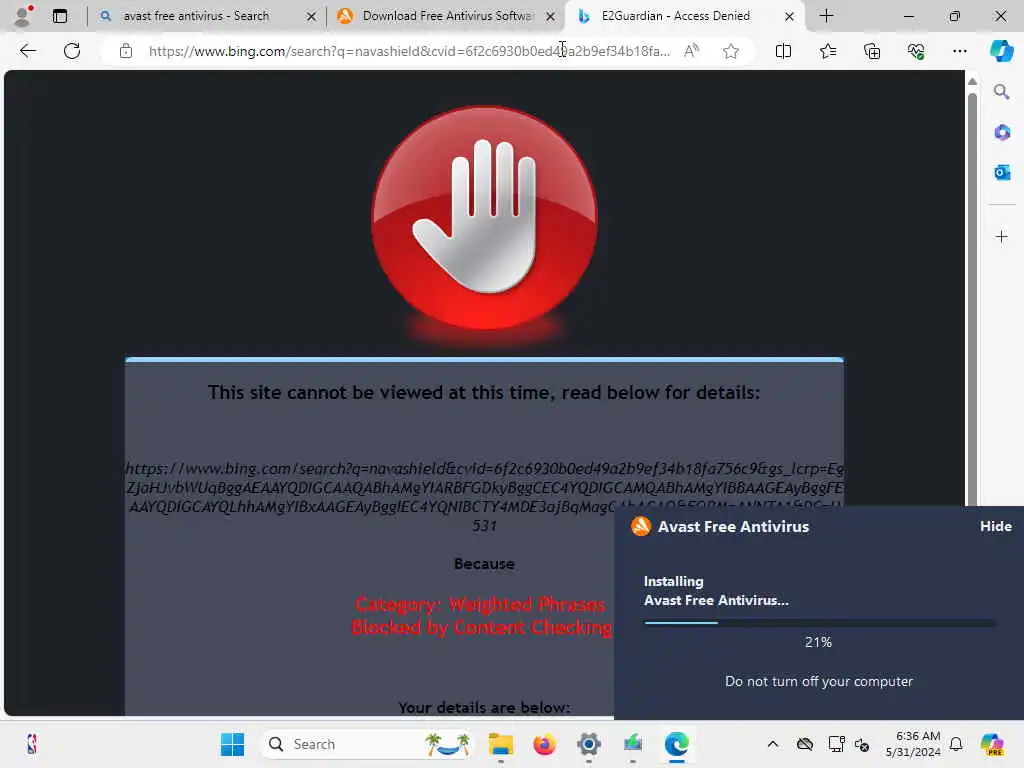Click the page vertical scrollbar thumb

972,298
